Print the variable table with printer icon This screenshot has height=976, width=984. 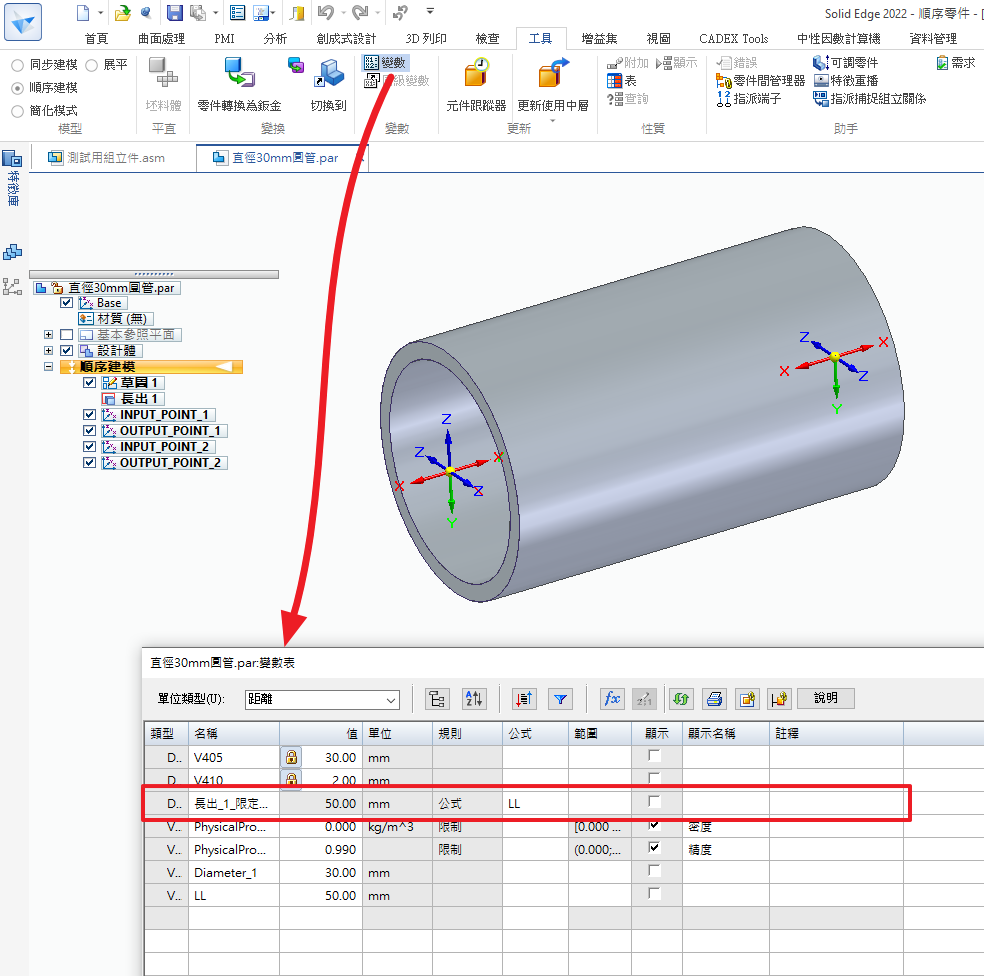(714, 699)
